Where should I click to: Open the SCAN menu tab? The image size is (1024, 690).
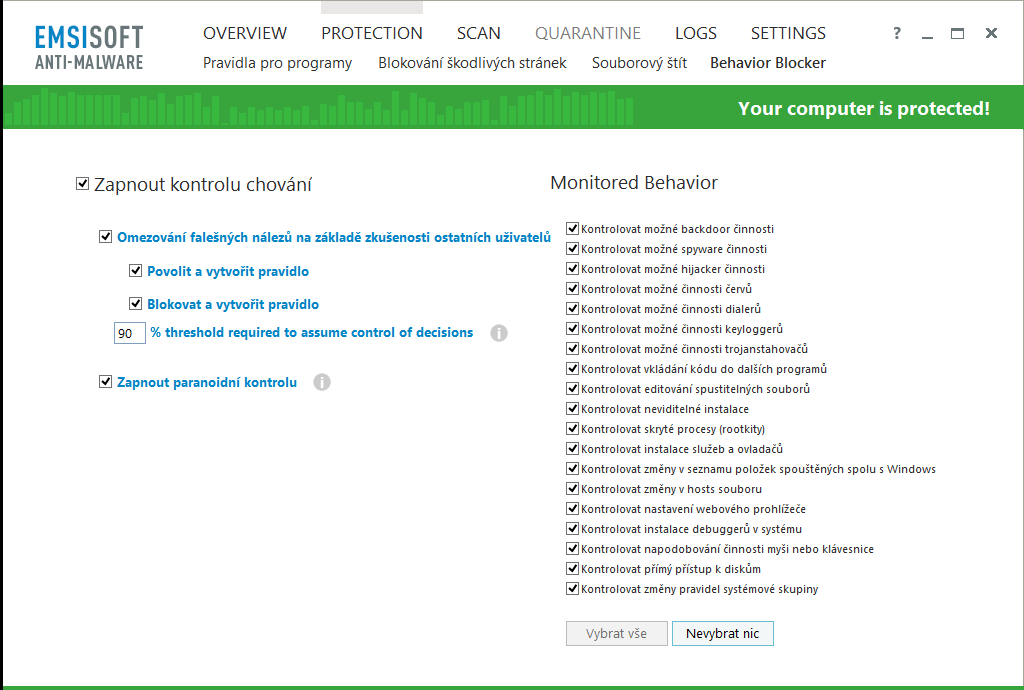[478, 33]
